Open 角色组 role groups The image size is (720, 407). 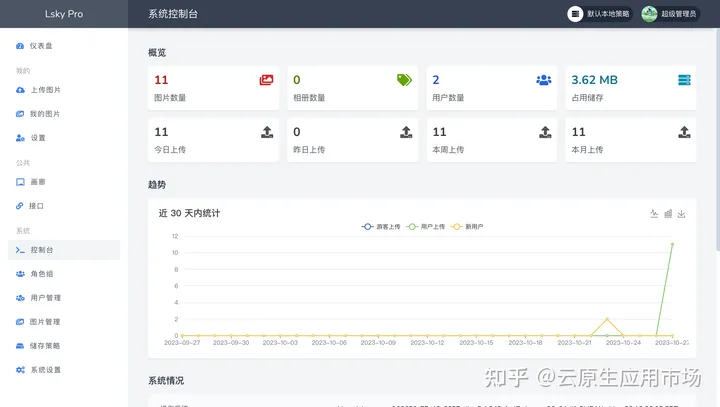tap(64, 274)
